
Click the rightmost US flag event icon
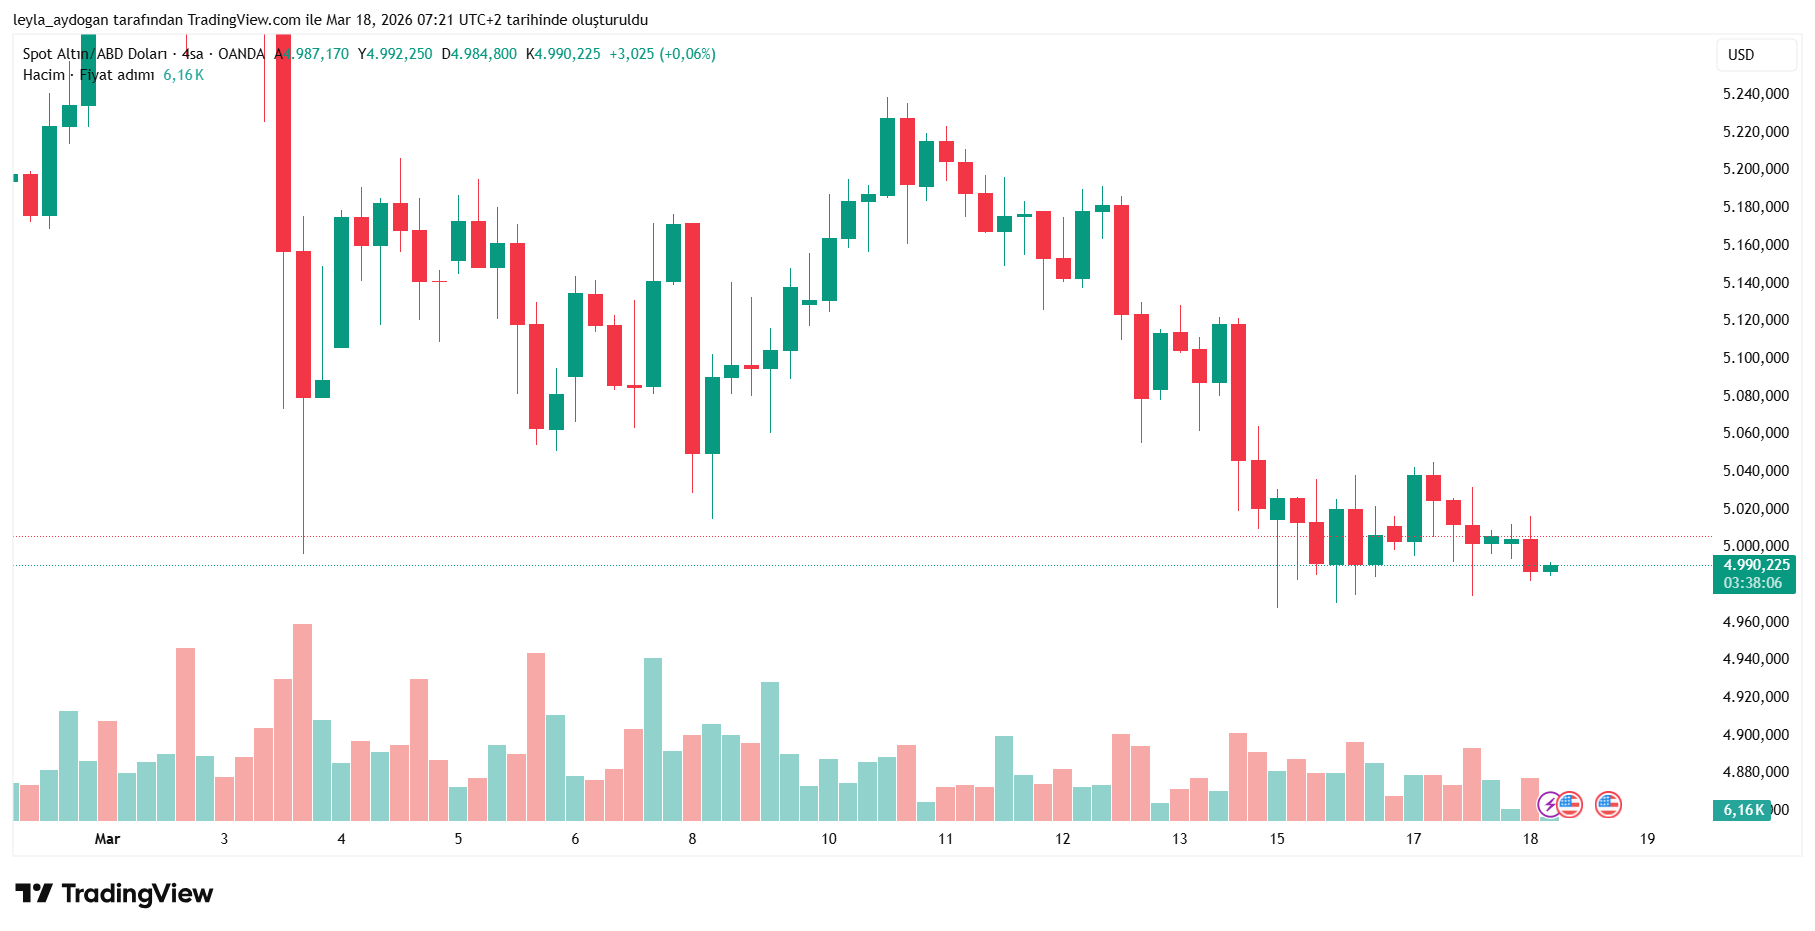click(x=1608, y=804)
